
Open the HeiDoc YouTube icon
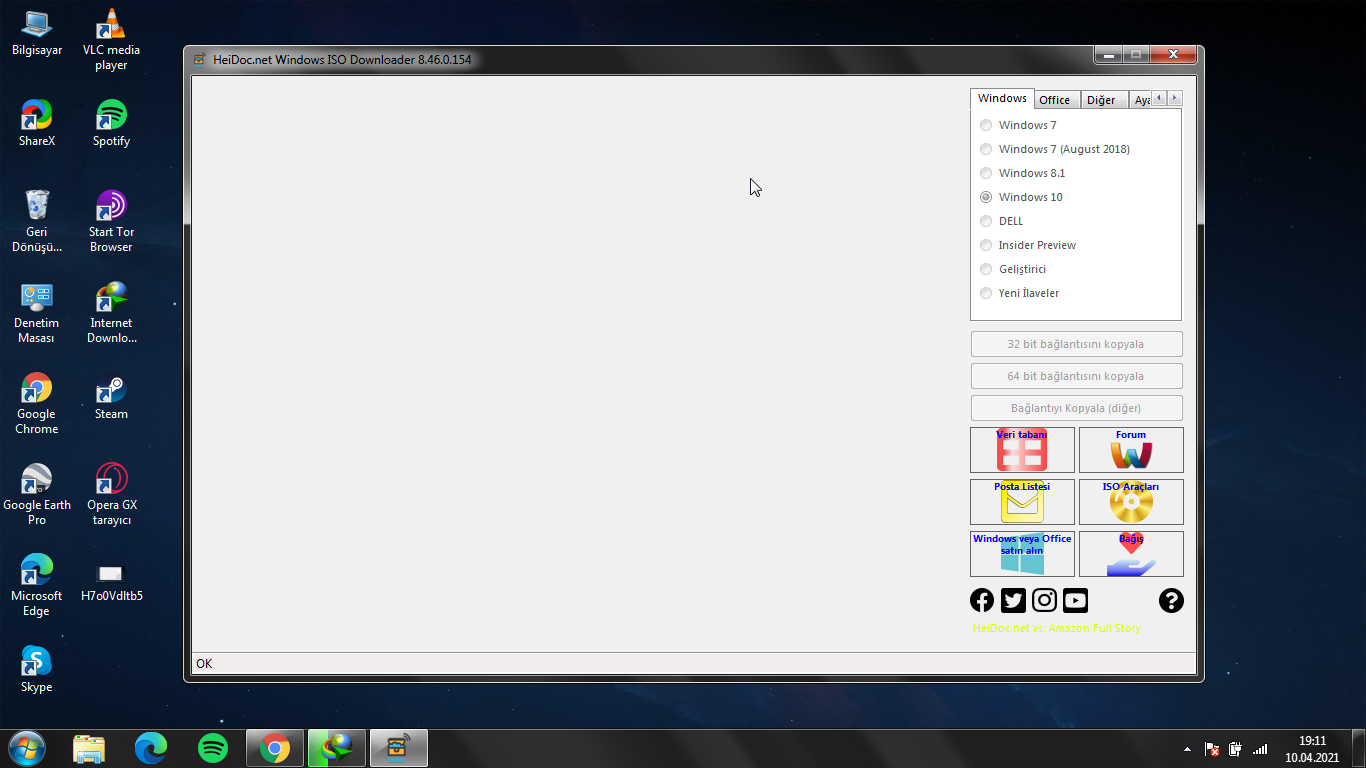tap(1075, 600)
